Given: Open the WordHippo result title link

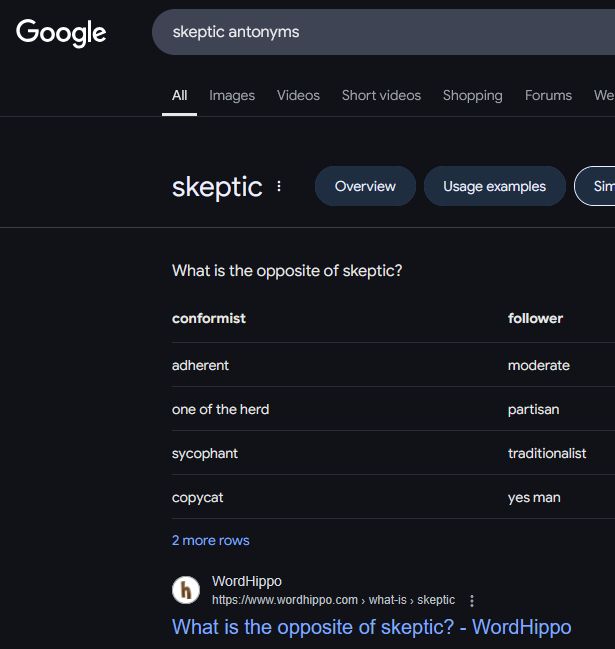Looking at the screenshot, I should tap(371, 627).
